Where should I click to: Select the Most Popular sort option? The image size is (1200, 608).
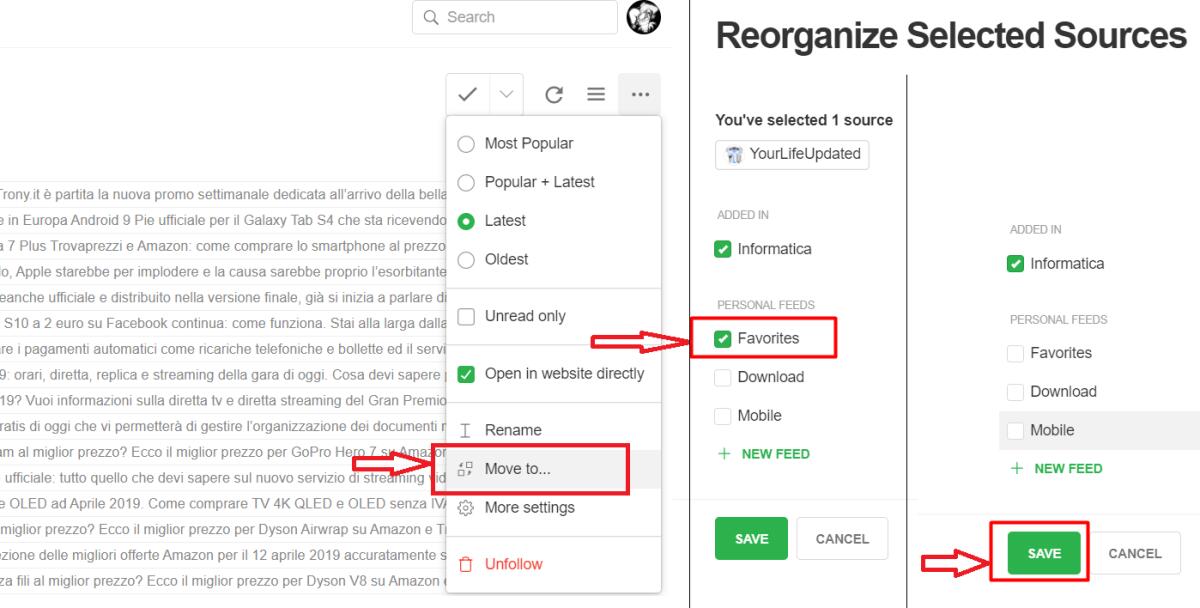pyautogui.click(x=466, y=143)
